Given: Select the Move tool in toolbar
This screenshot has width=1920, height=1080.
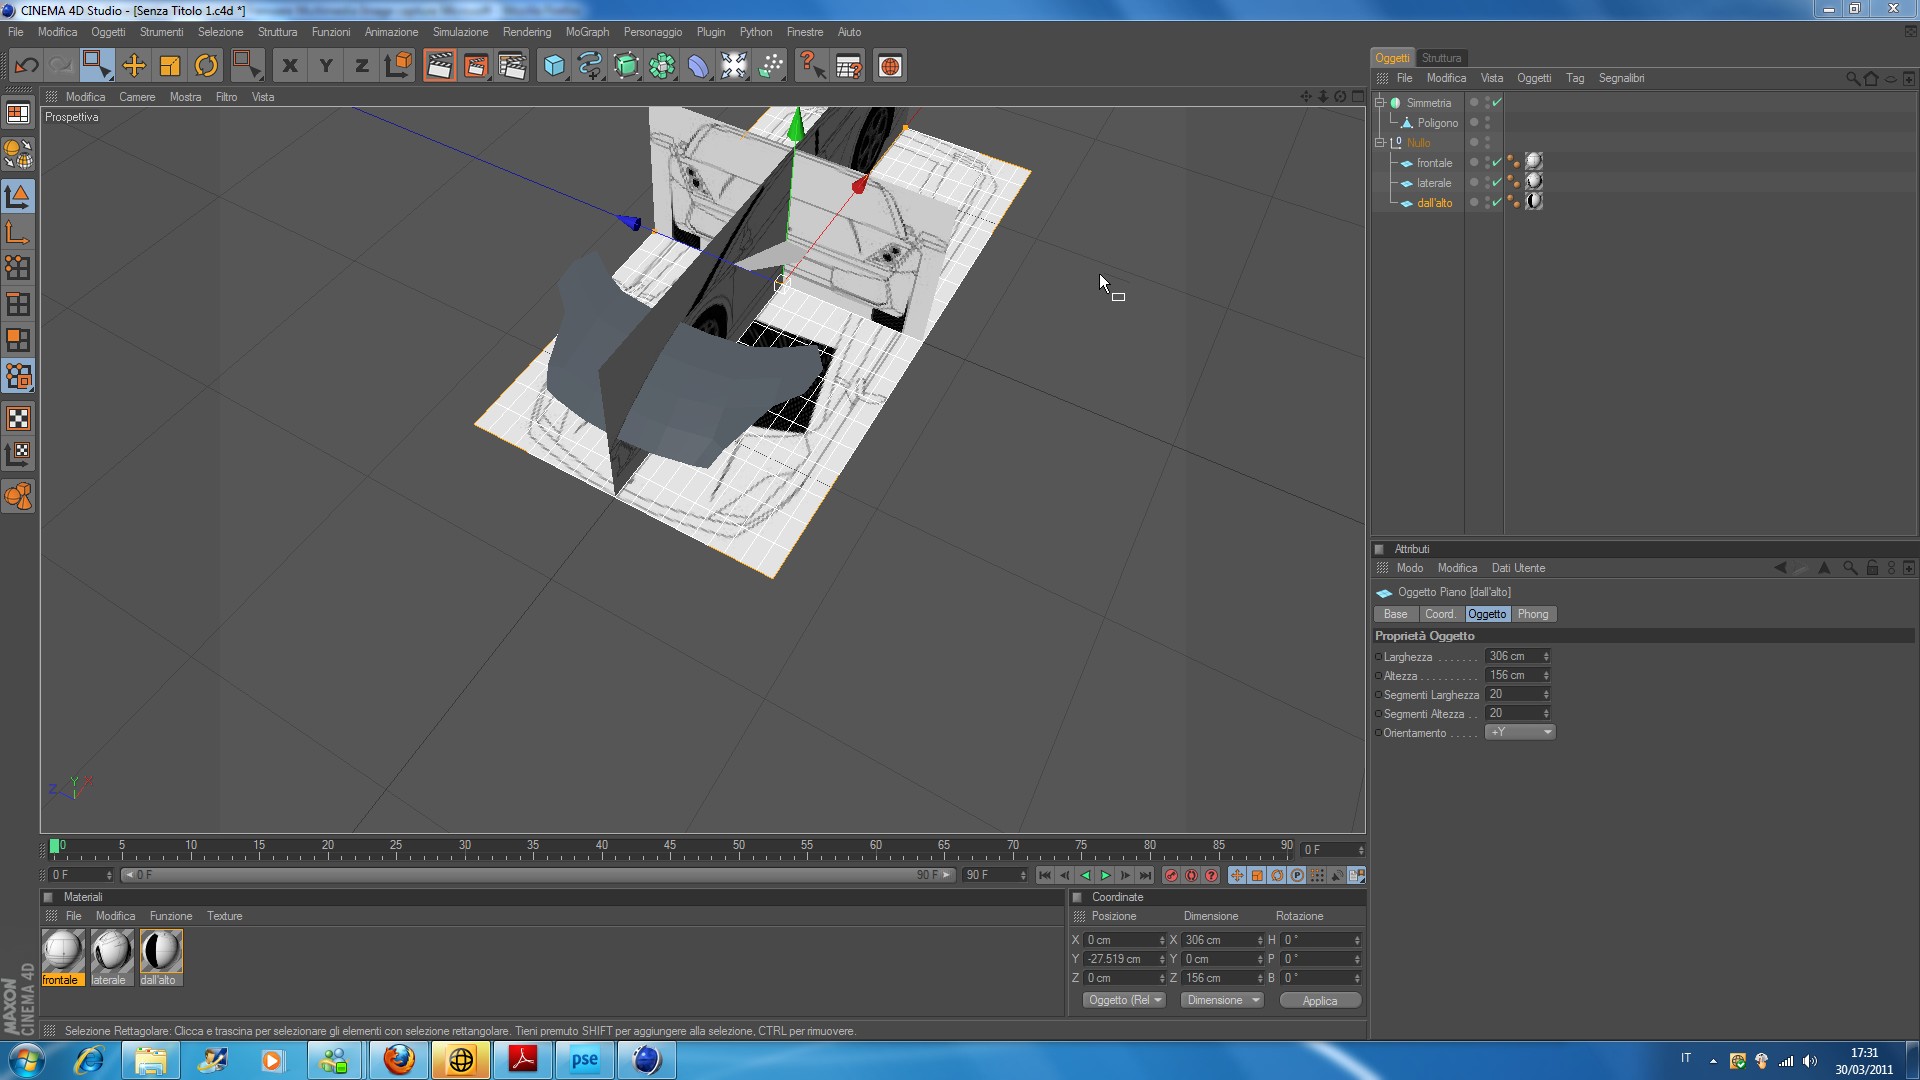Looking at the screenshot, I should click(x=133, y=66).
